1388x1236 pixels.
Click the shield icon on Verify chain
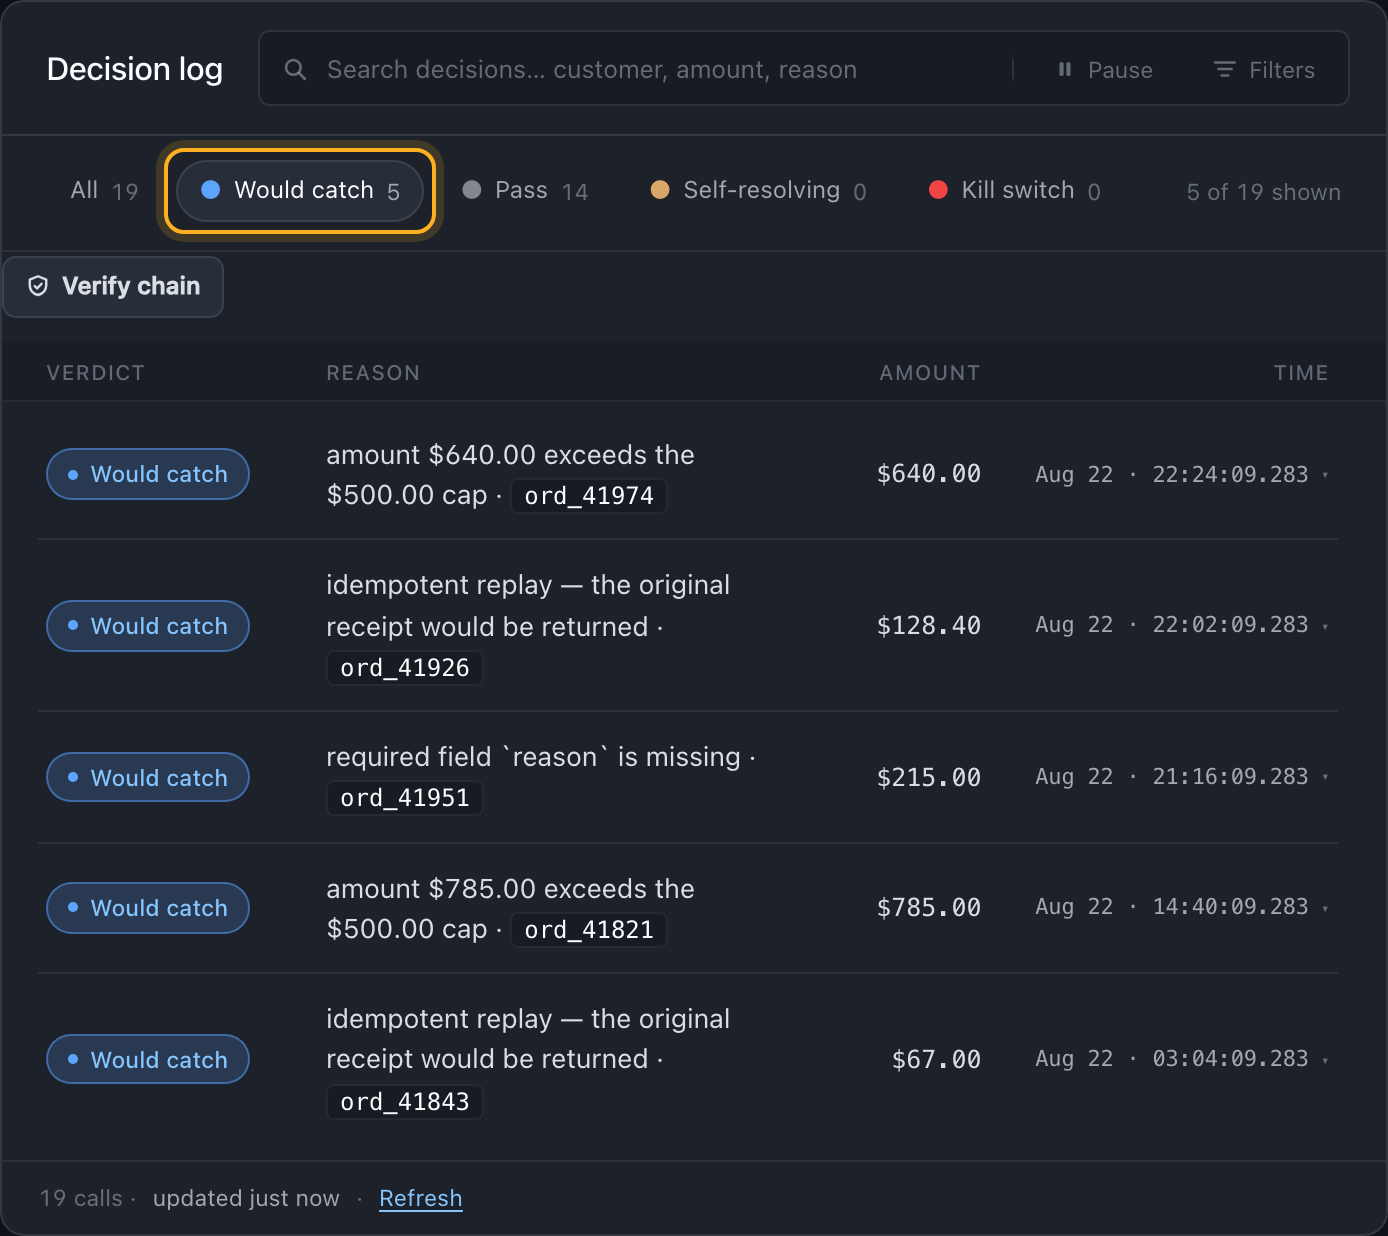pyautogui.click(x=38, y=286)
